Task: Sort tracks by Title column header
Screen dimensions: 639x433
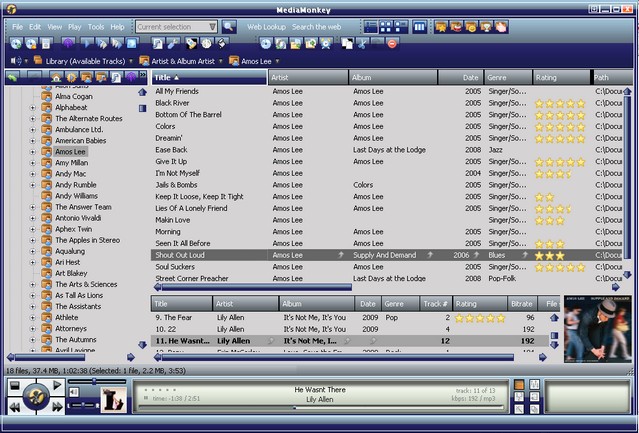Action: pos(209,77)
